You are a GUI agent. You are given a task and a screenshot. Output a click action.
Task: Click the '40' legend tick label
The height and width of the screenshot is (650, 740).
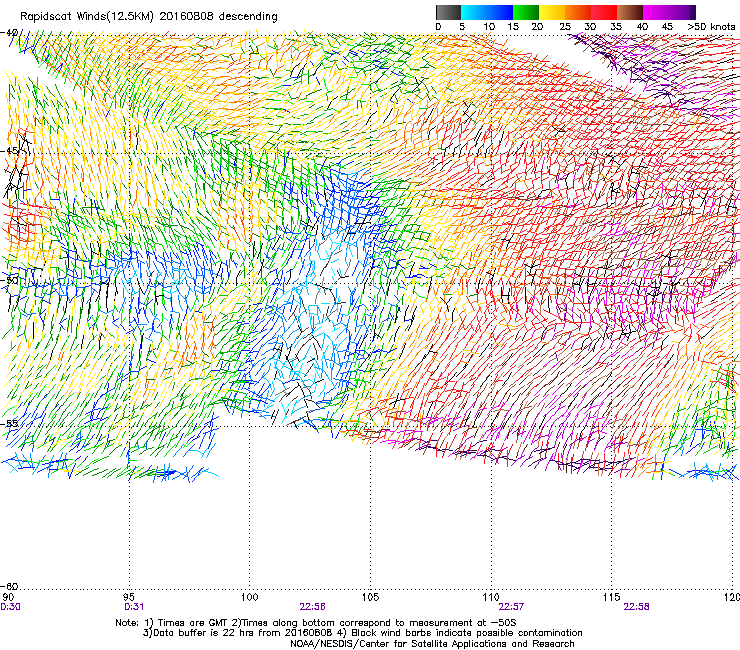point(642,27)
